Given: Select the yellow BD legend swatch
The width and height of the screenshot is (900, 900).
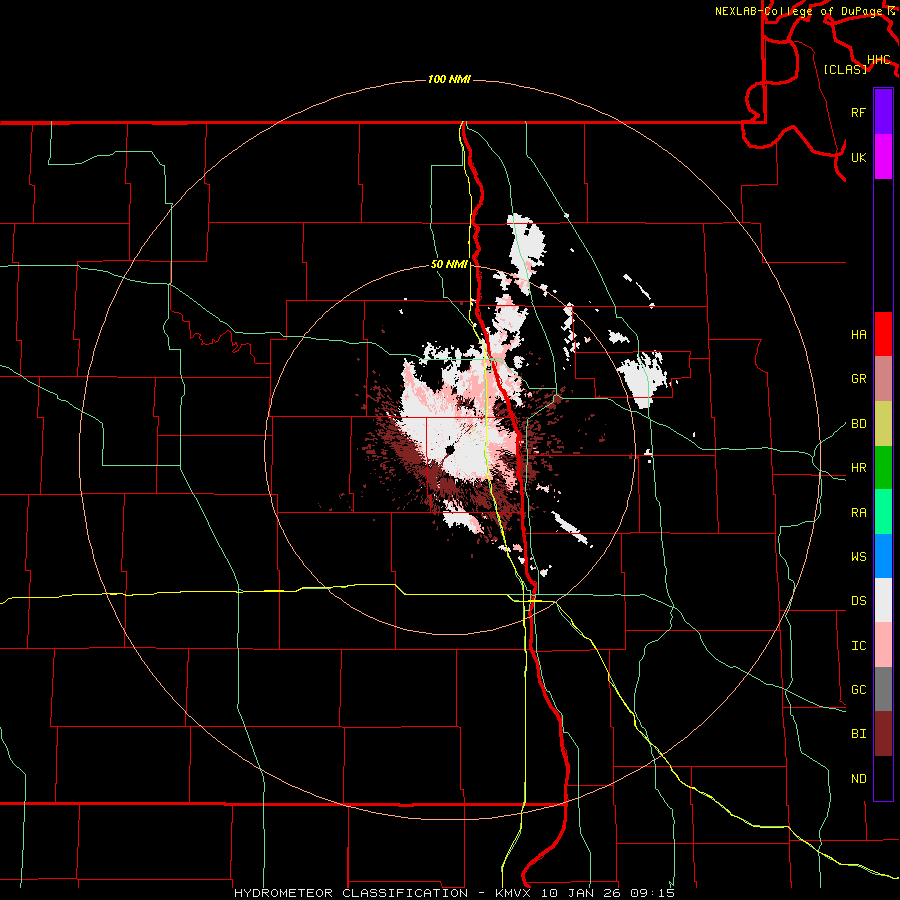Looking at the screenshot, I should tap(883, 424).
